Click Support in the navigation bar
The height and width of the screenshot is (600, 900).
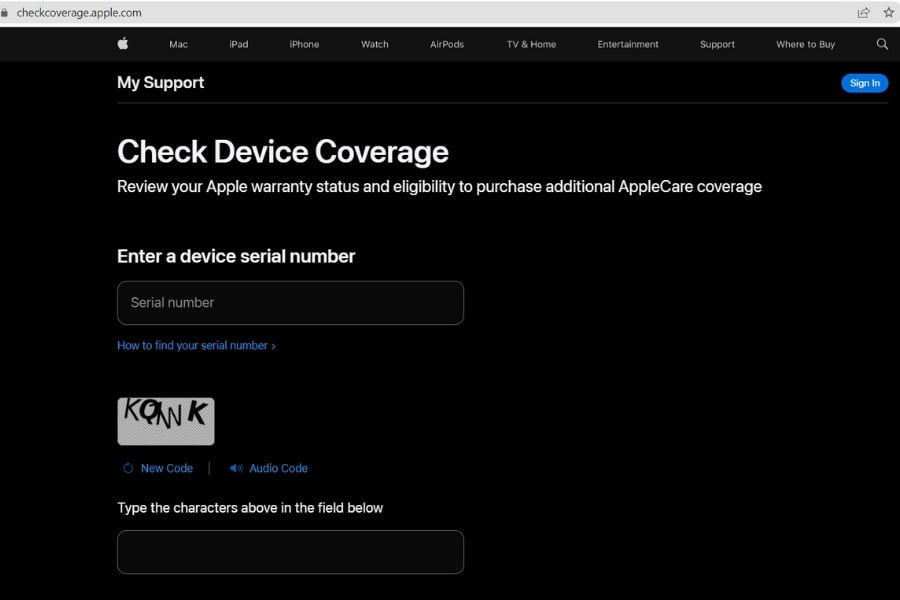click(x=717, y=44)
